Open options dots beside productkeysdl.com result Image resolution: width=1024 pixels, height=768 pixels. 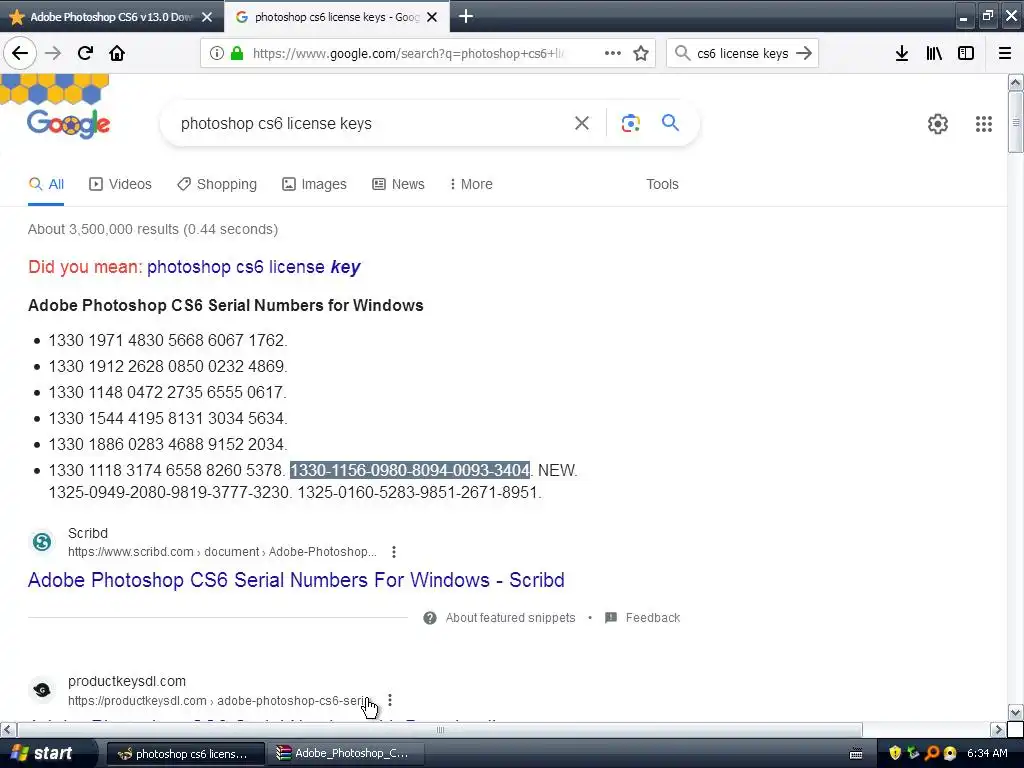[390, 700]
